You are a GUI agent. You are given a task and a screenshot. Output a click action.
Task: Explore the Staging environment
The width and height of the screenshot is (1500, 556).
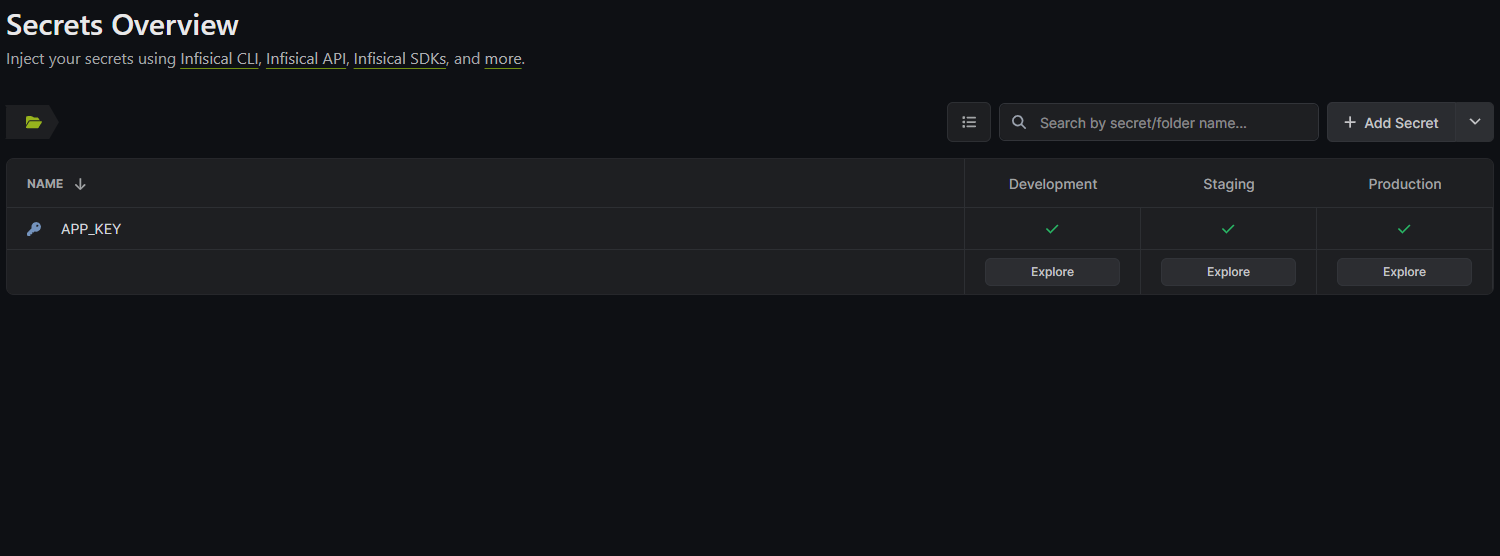pos(1228,272)
